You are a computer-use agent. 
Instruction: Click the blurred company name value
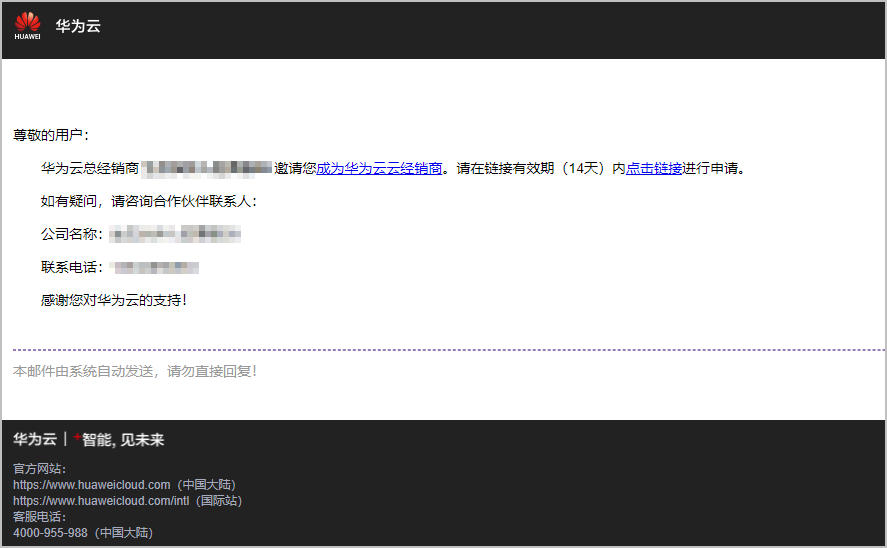pyautogui.click(x=175, y=234)
